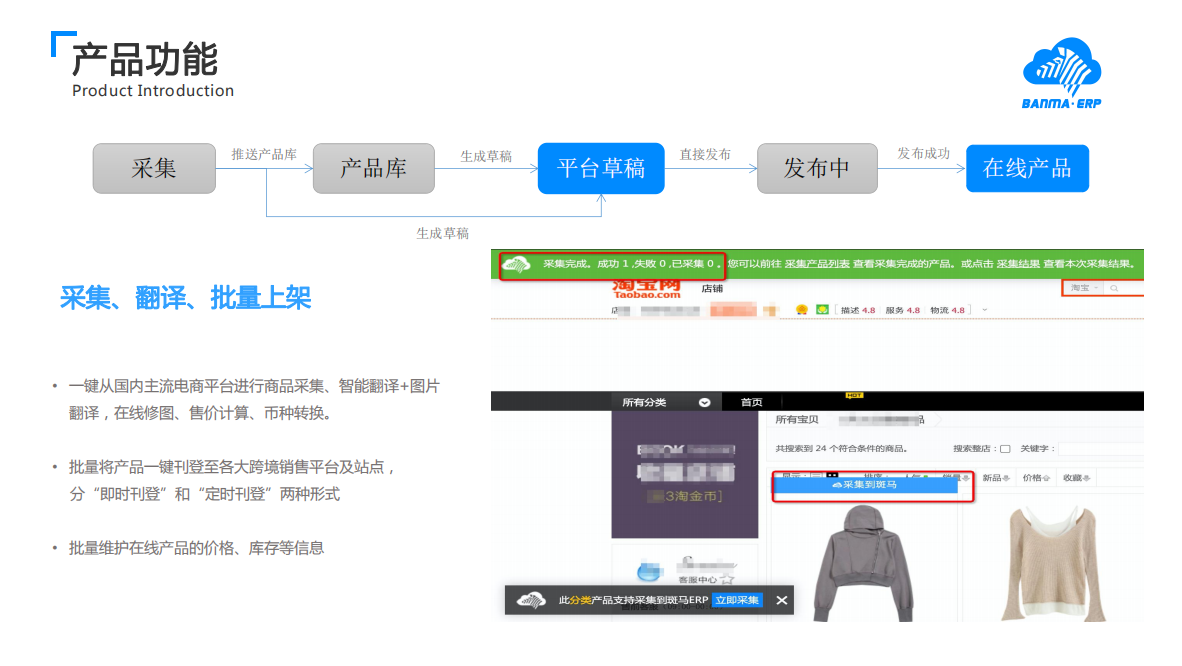
Task: Expand the chevron after 物流 4.8 rating
Action: click(x=983, y=307)
